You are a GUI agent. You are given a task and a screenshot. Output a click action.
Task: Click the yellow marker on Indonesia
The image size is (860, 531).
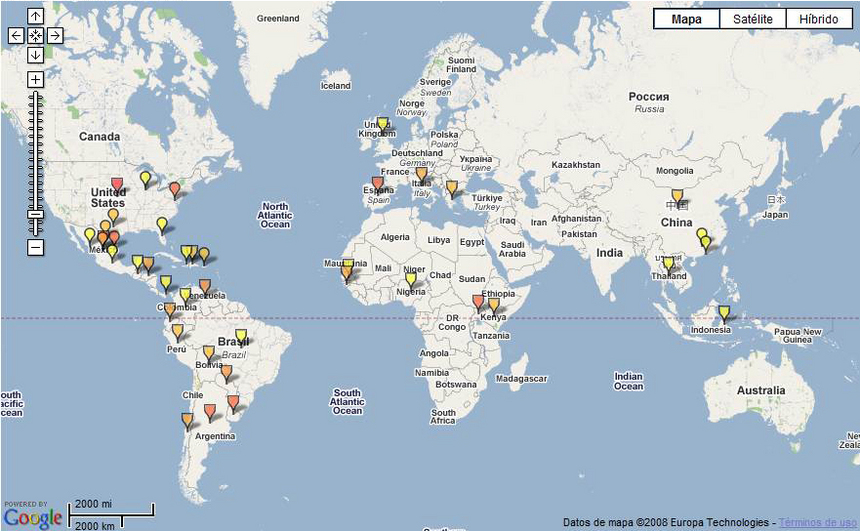pos(724,313)
